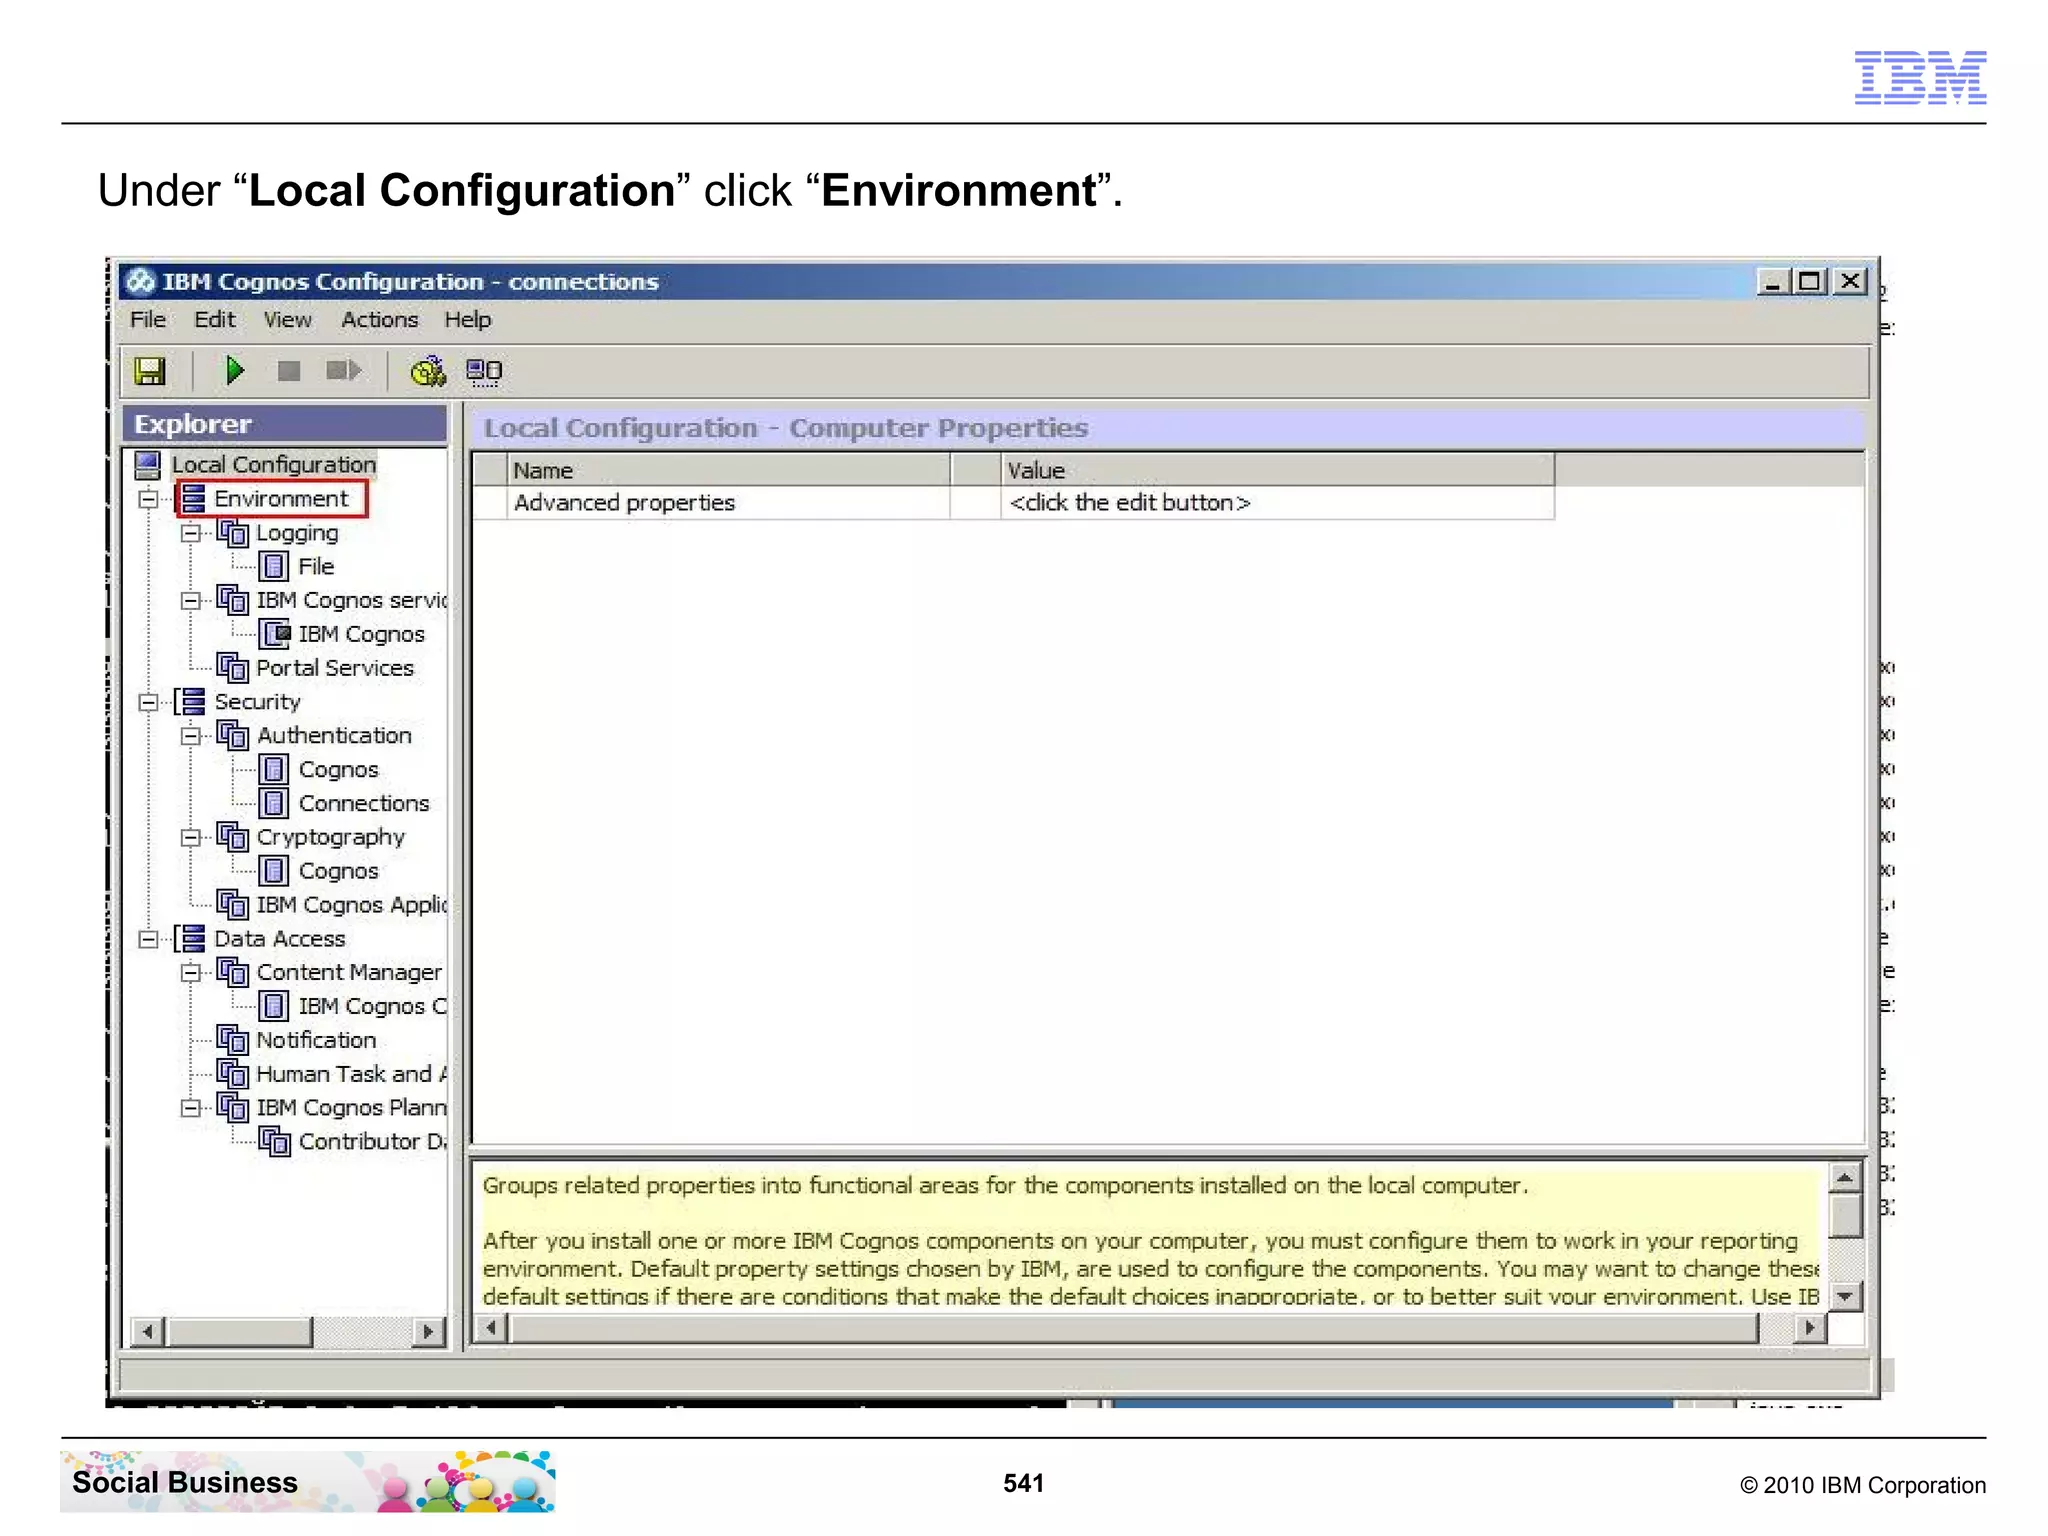Click the Advanced properties value cell

click(1277, 503)
